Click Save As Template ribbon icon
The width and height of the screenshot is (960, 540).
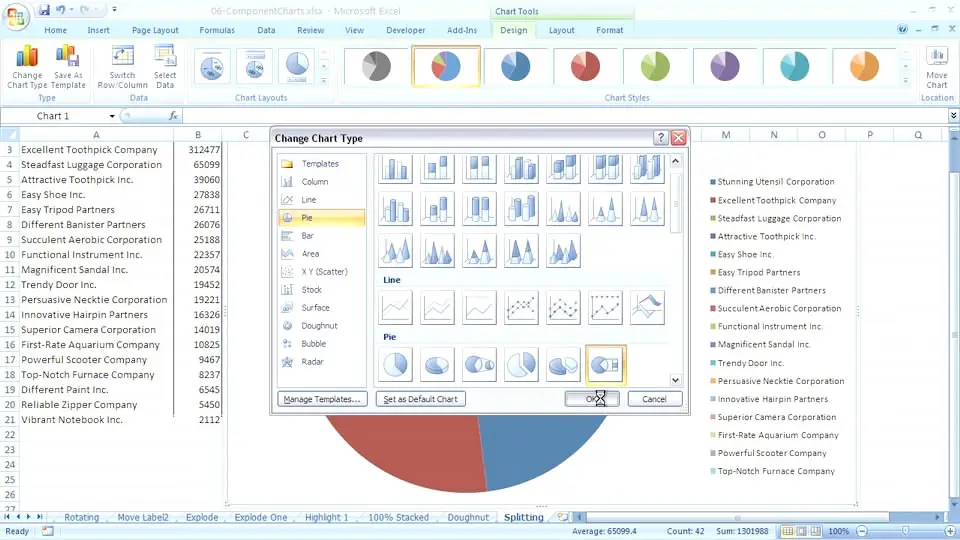pyautogui.click(x=68, y=67)
